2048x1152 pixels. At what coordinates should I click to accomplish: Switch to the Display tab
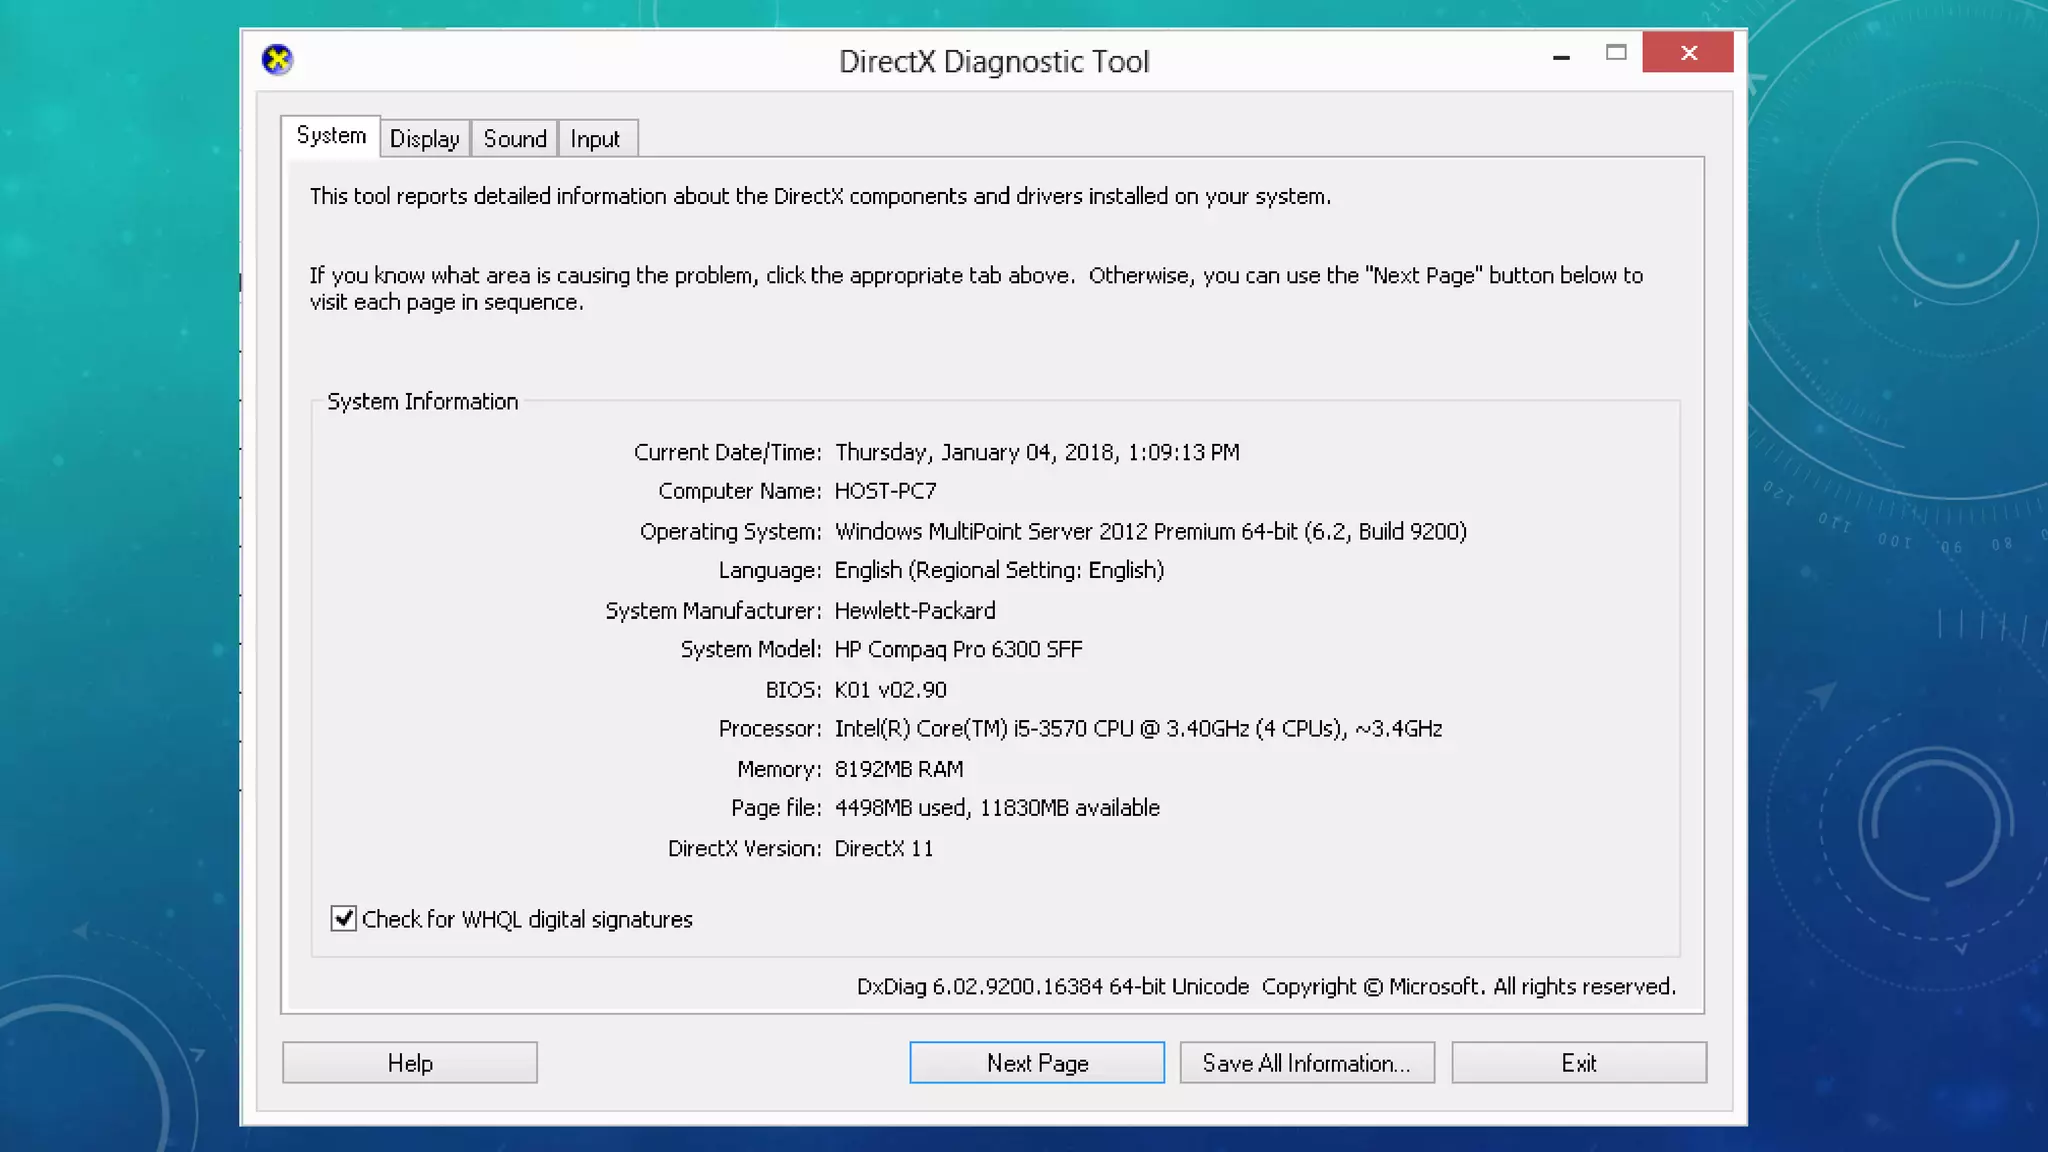click(x=424, y=139)
